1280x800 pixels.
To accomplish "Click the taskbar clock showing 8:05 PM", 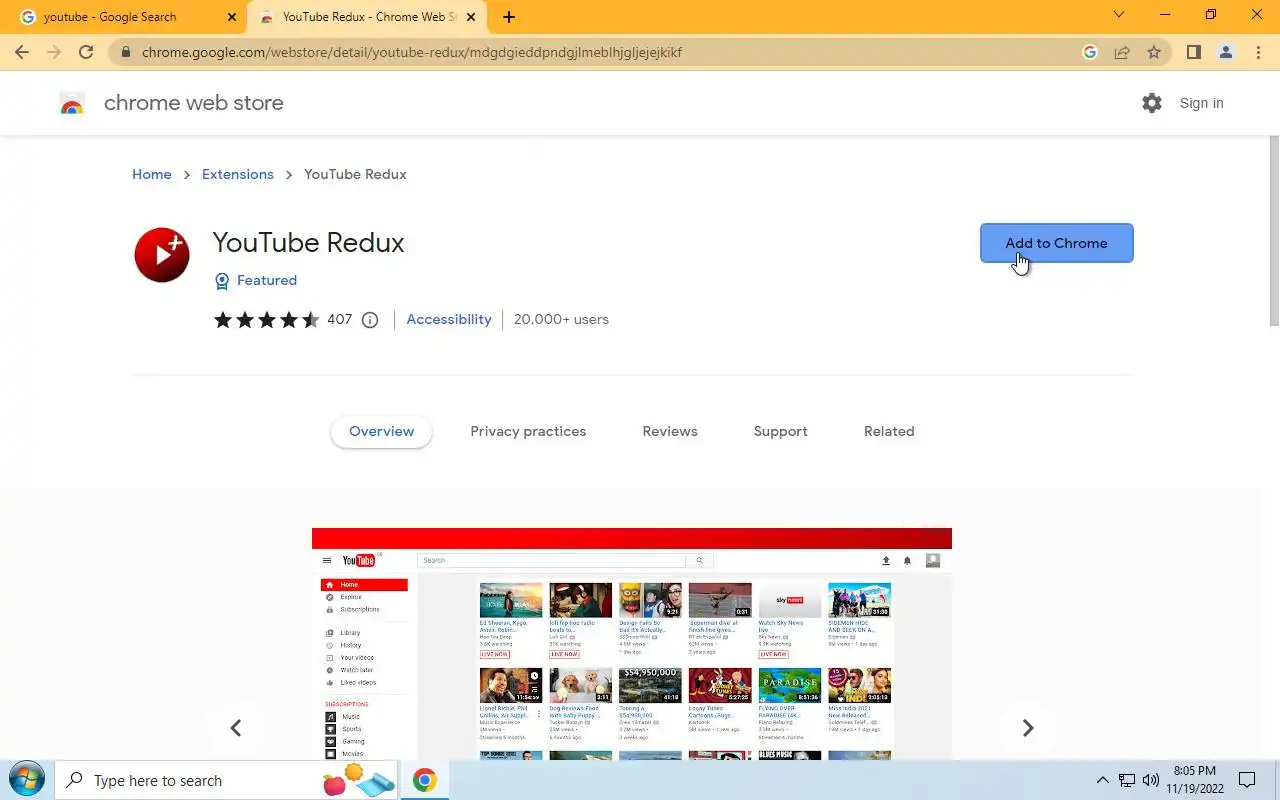I will (1194, 780).
